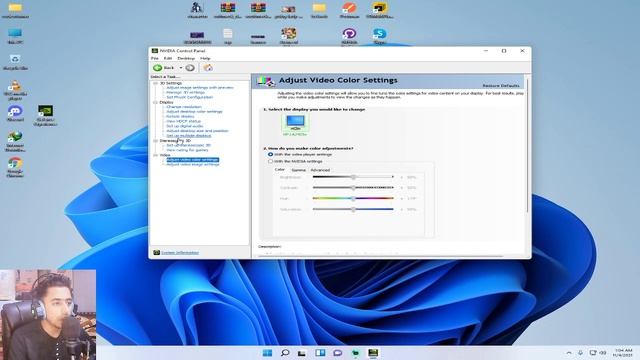The height and width of the screenshot is (360, 640).
Task: Collapse the Display tree node
Action: click(x=156, y=102)
